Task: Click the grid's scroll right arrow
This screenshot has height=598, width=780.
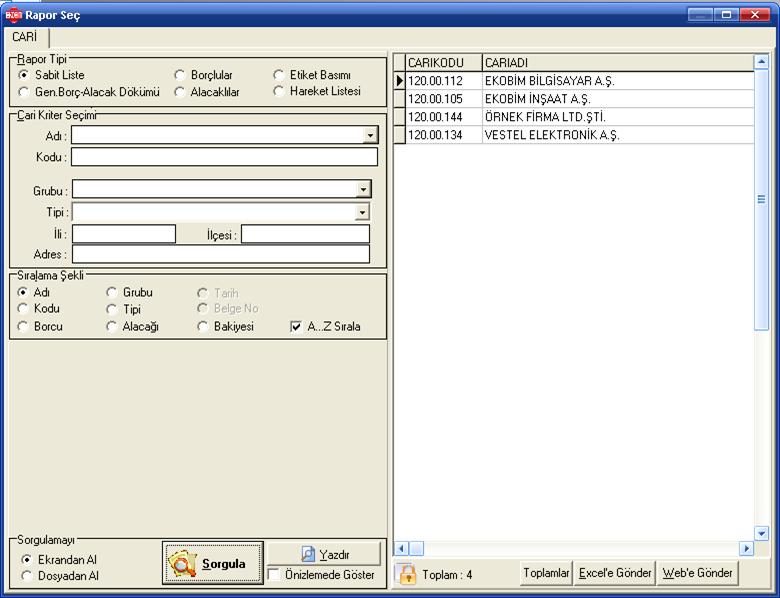Action: coord(746,549)
